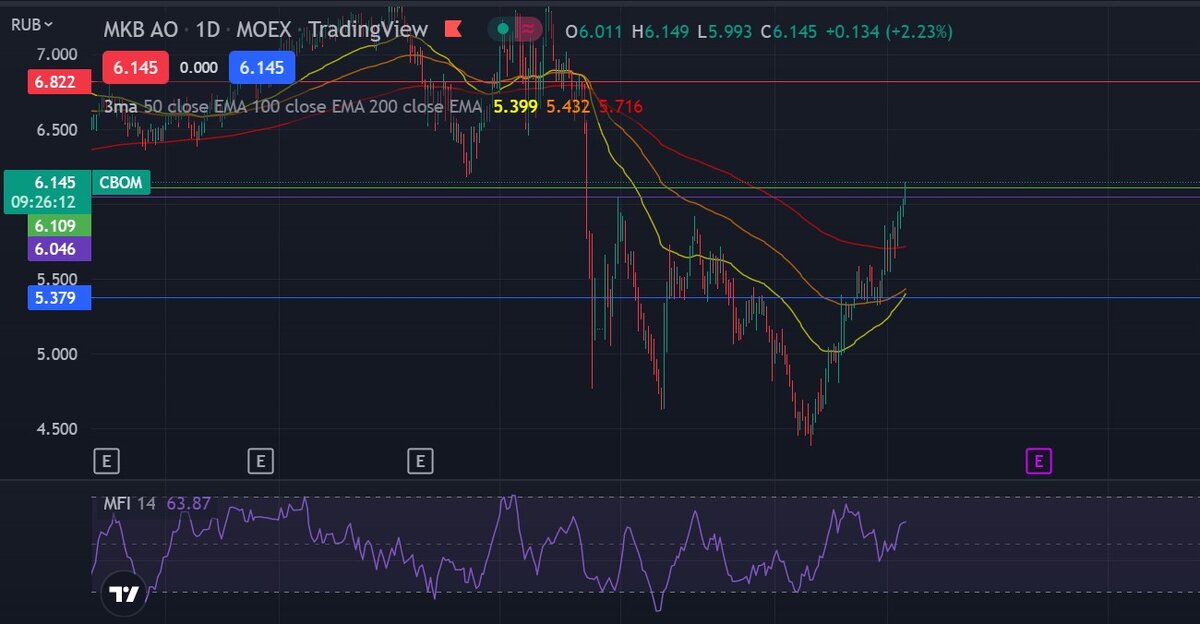1200x624 pixels.
Task: Click the 6.145 last price countdown label
Action: 46,192
